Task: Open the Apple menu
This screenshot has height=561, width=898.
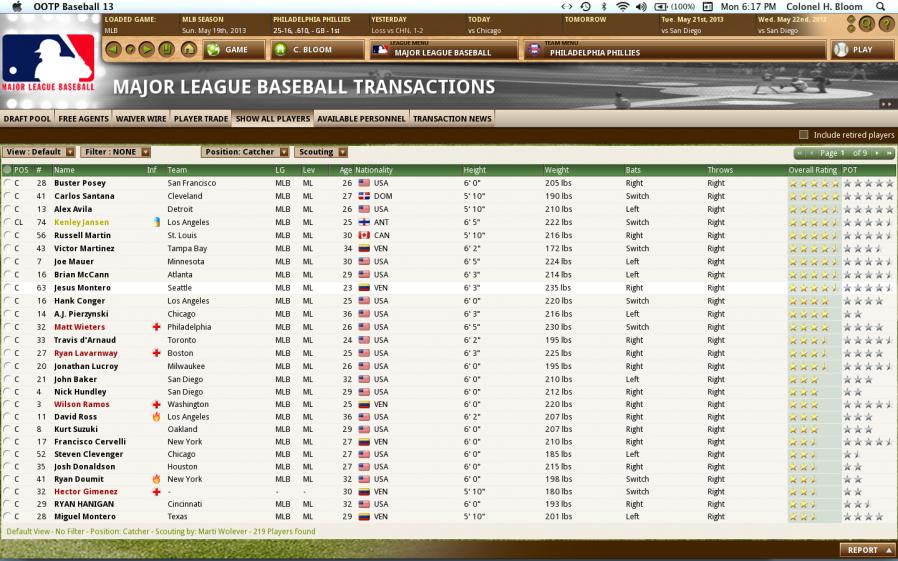Action: click(x=17, y=6)
